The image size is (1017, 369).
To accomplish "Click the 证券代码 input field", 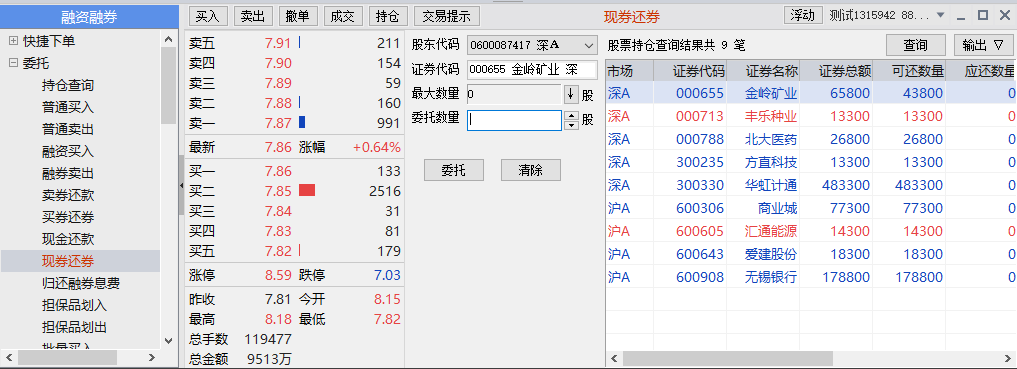I will coord(532,69).
